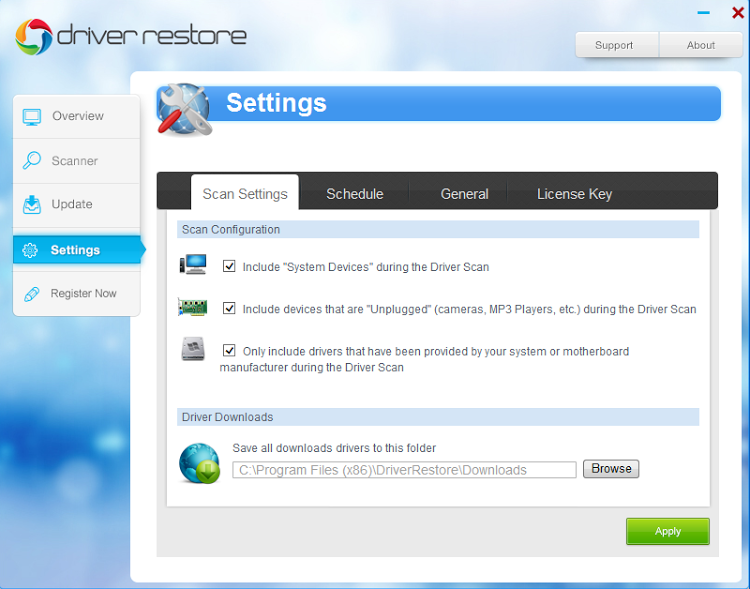Screen dimensions: 750x589
Task: Toggle only manufacturer-provided drivers checkbox
Action: [x=229, y=350]
